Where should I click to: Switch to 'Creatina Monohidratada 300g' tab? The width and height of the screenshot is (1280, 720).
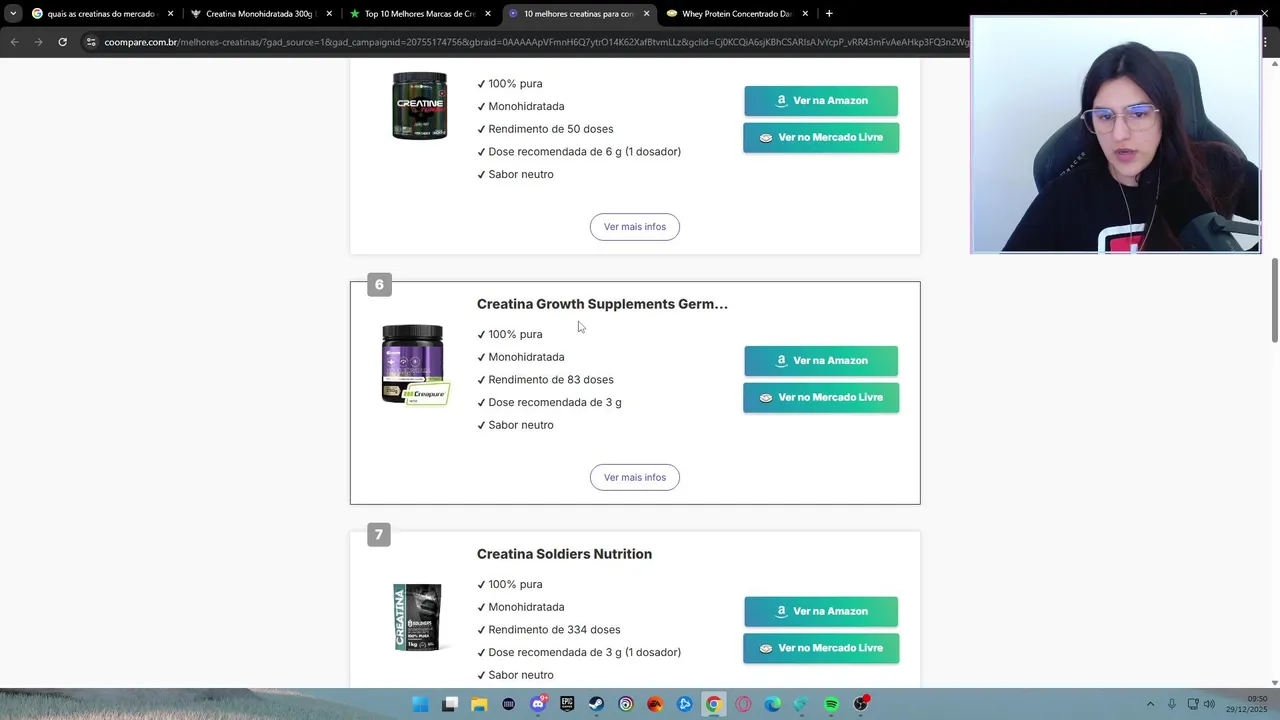coord(262,14)
